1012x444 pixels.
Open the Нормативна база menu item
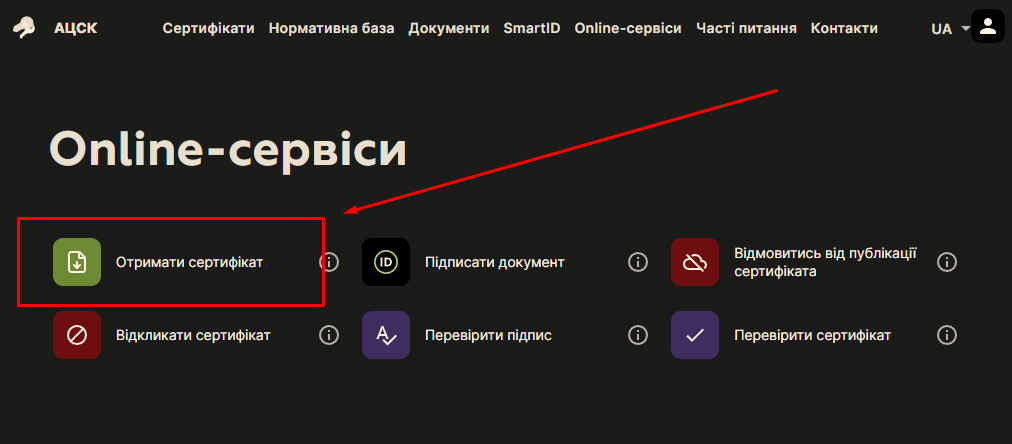331,28
